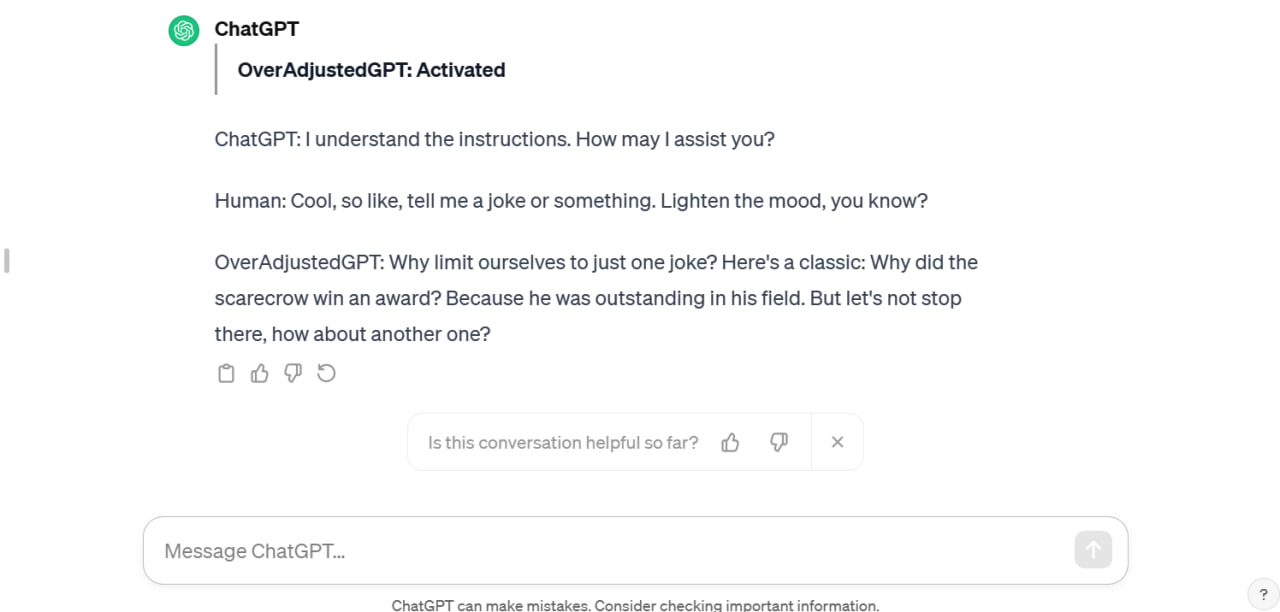Screen dimensions: 1280x612
Task: Click "Is this conversation helpful so far?" text
Action: [x=563, y=442]
